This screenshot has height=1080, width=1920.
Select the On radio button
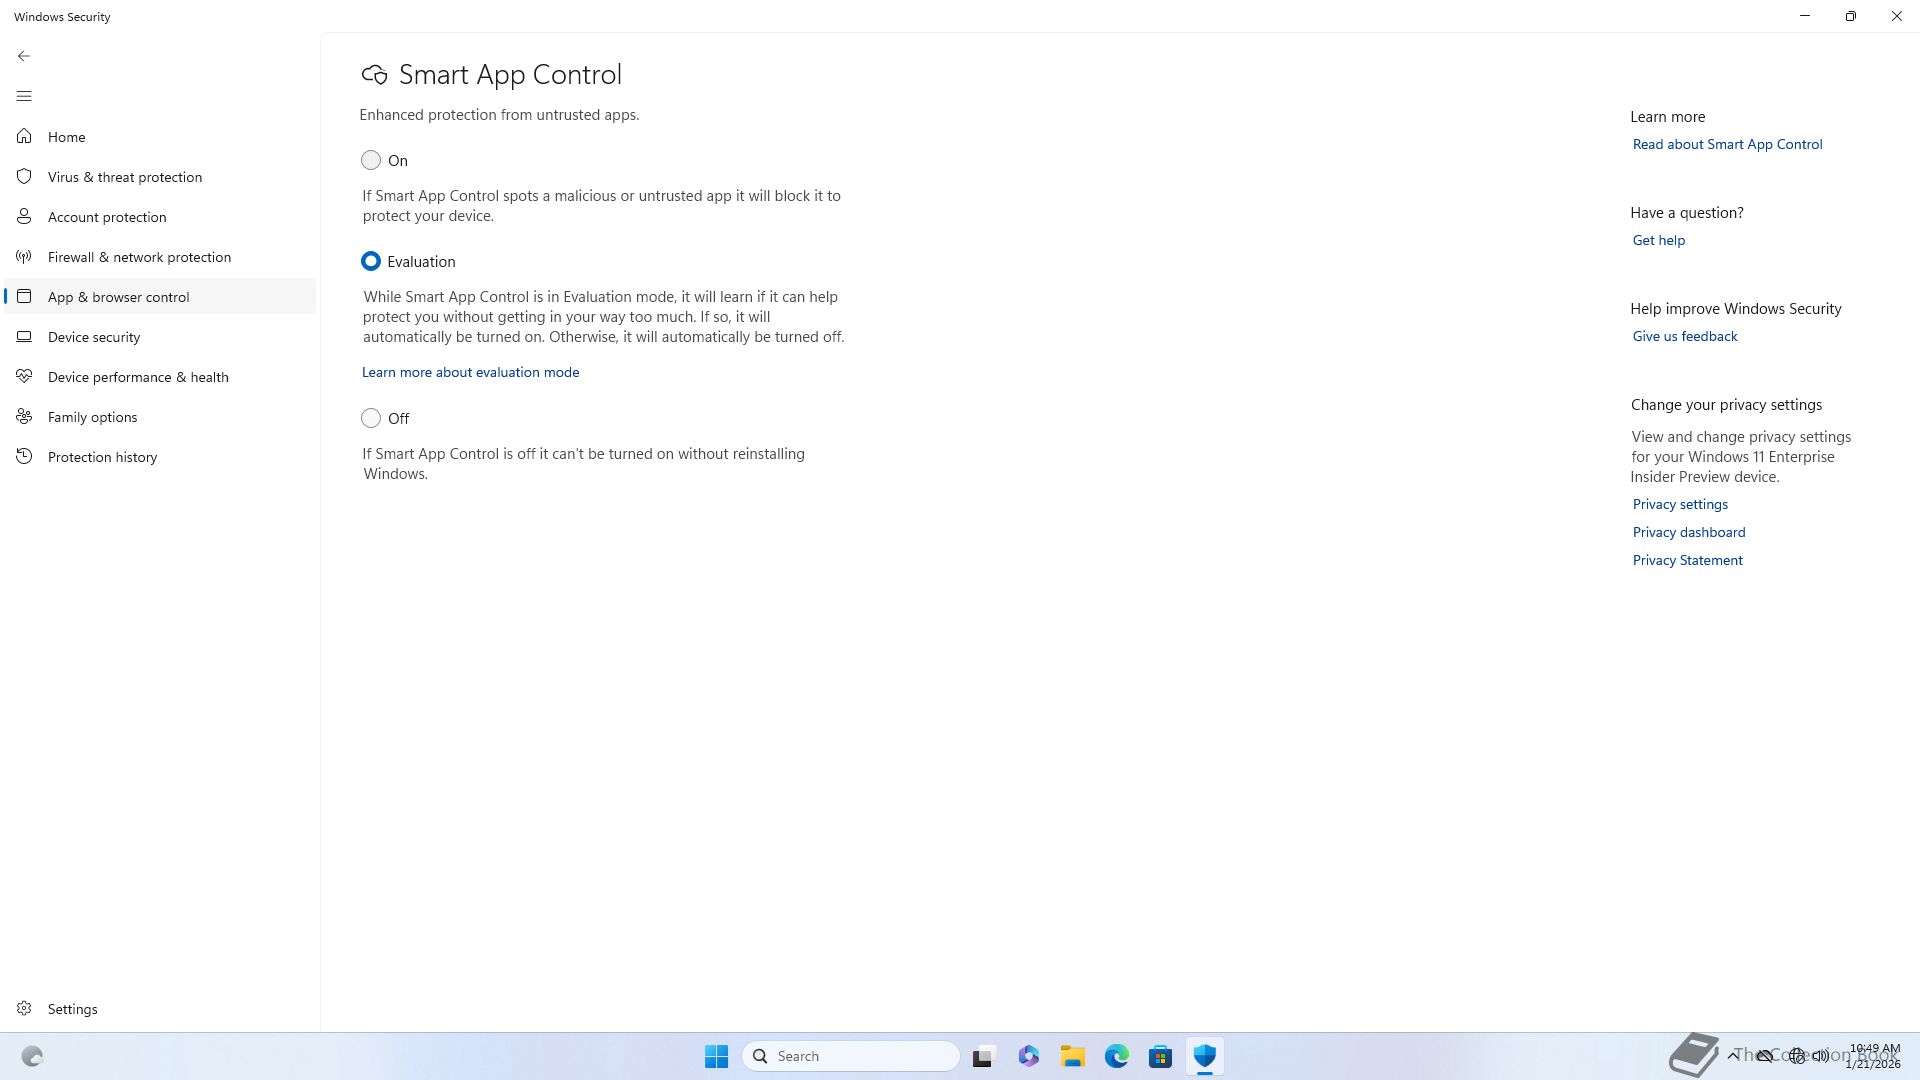371,160
